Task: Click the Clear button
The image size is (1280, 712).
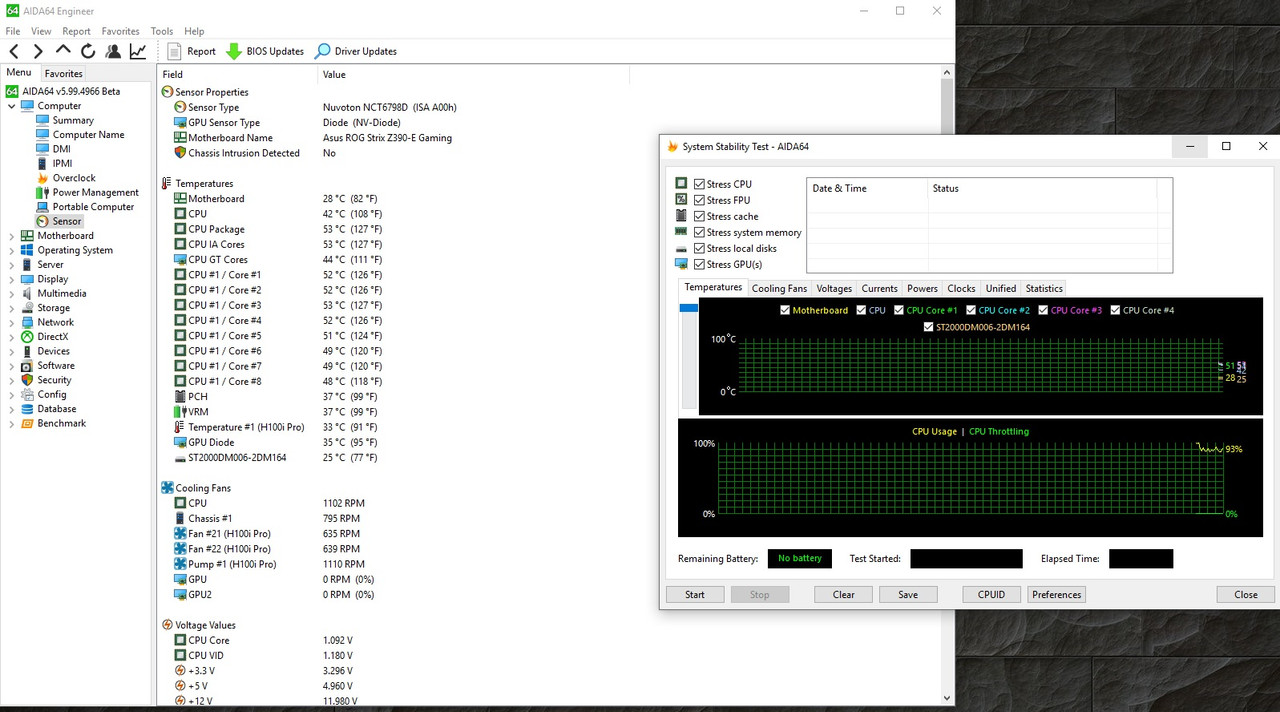Action: pyautogui.click(x=844, y=594)
